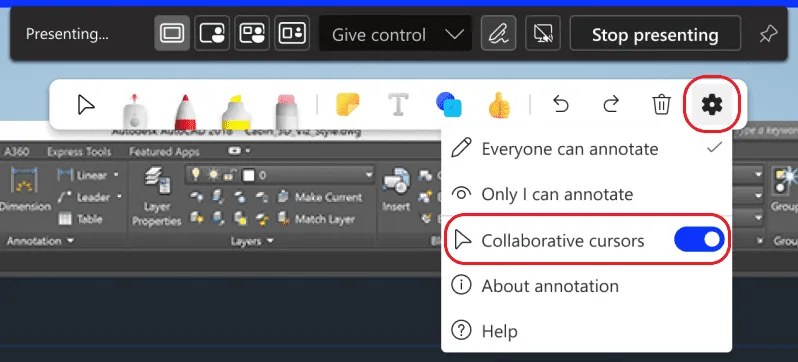Choose Only I can annotate

point(586,194)
